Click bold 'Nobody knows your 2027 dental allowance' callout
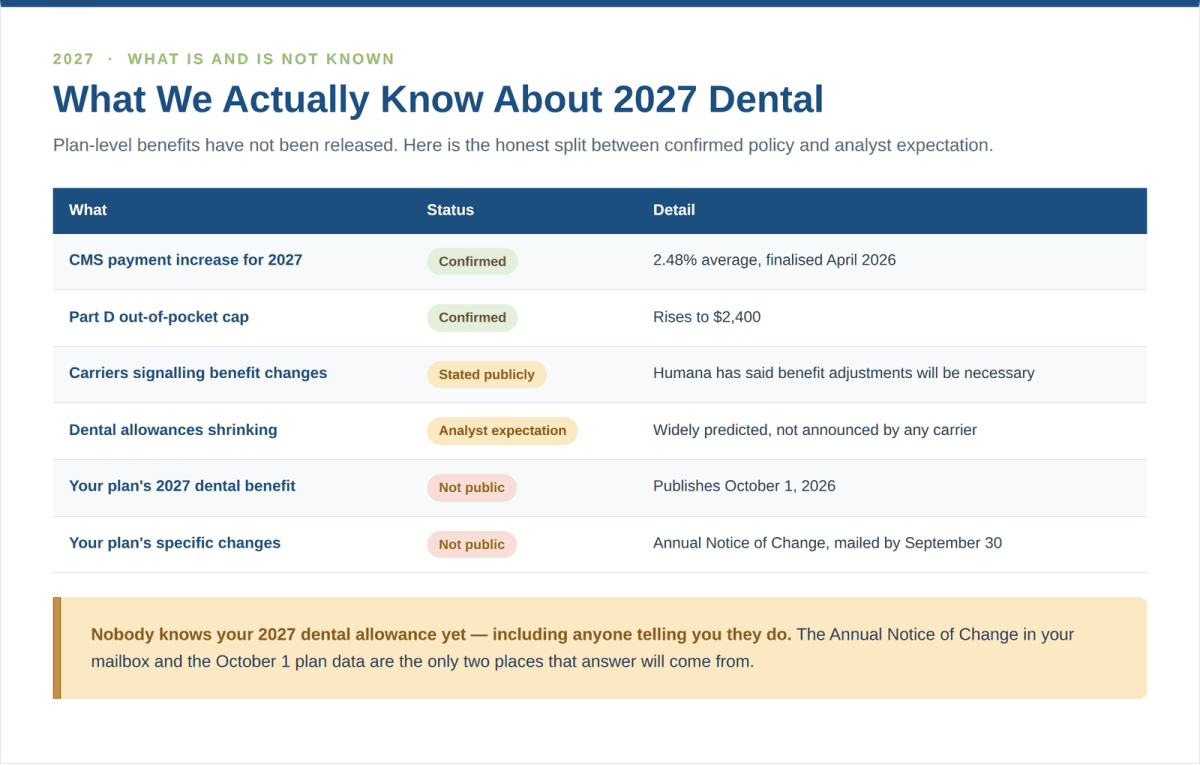Screen dimensions: 1200x765 pos(441,634)
